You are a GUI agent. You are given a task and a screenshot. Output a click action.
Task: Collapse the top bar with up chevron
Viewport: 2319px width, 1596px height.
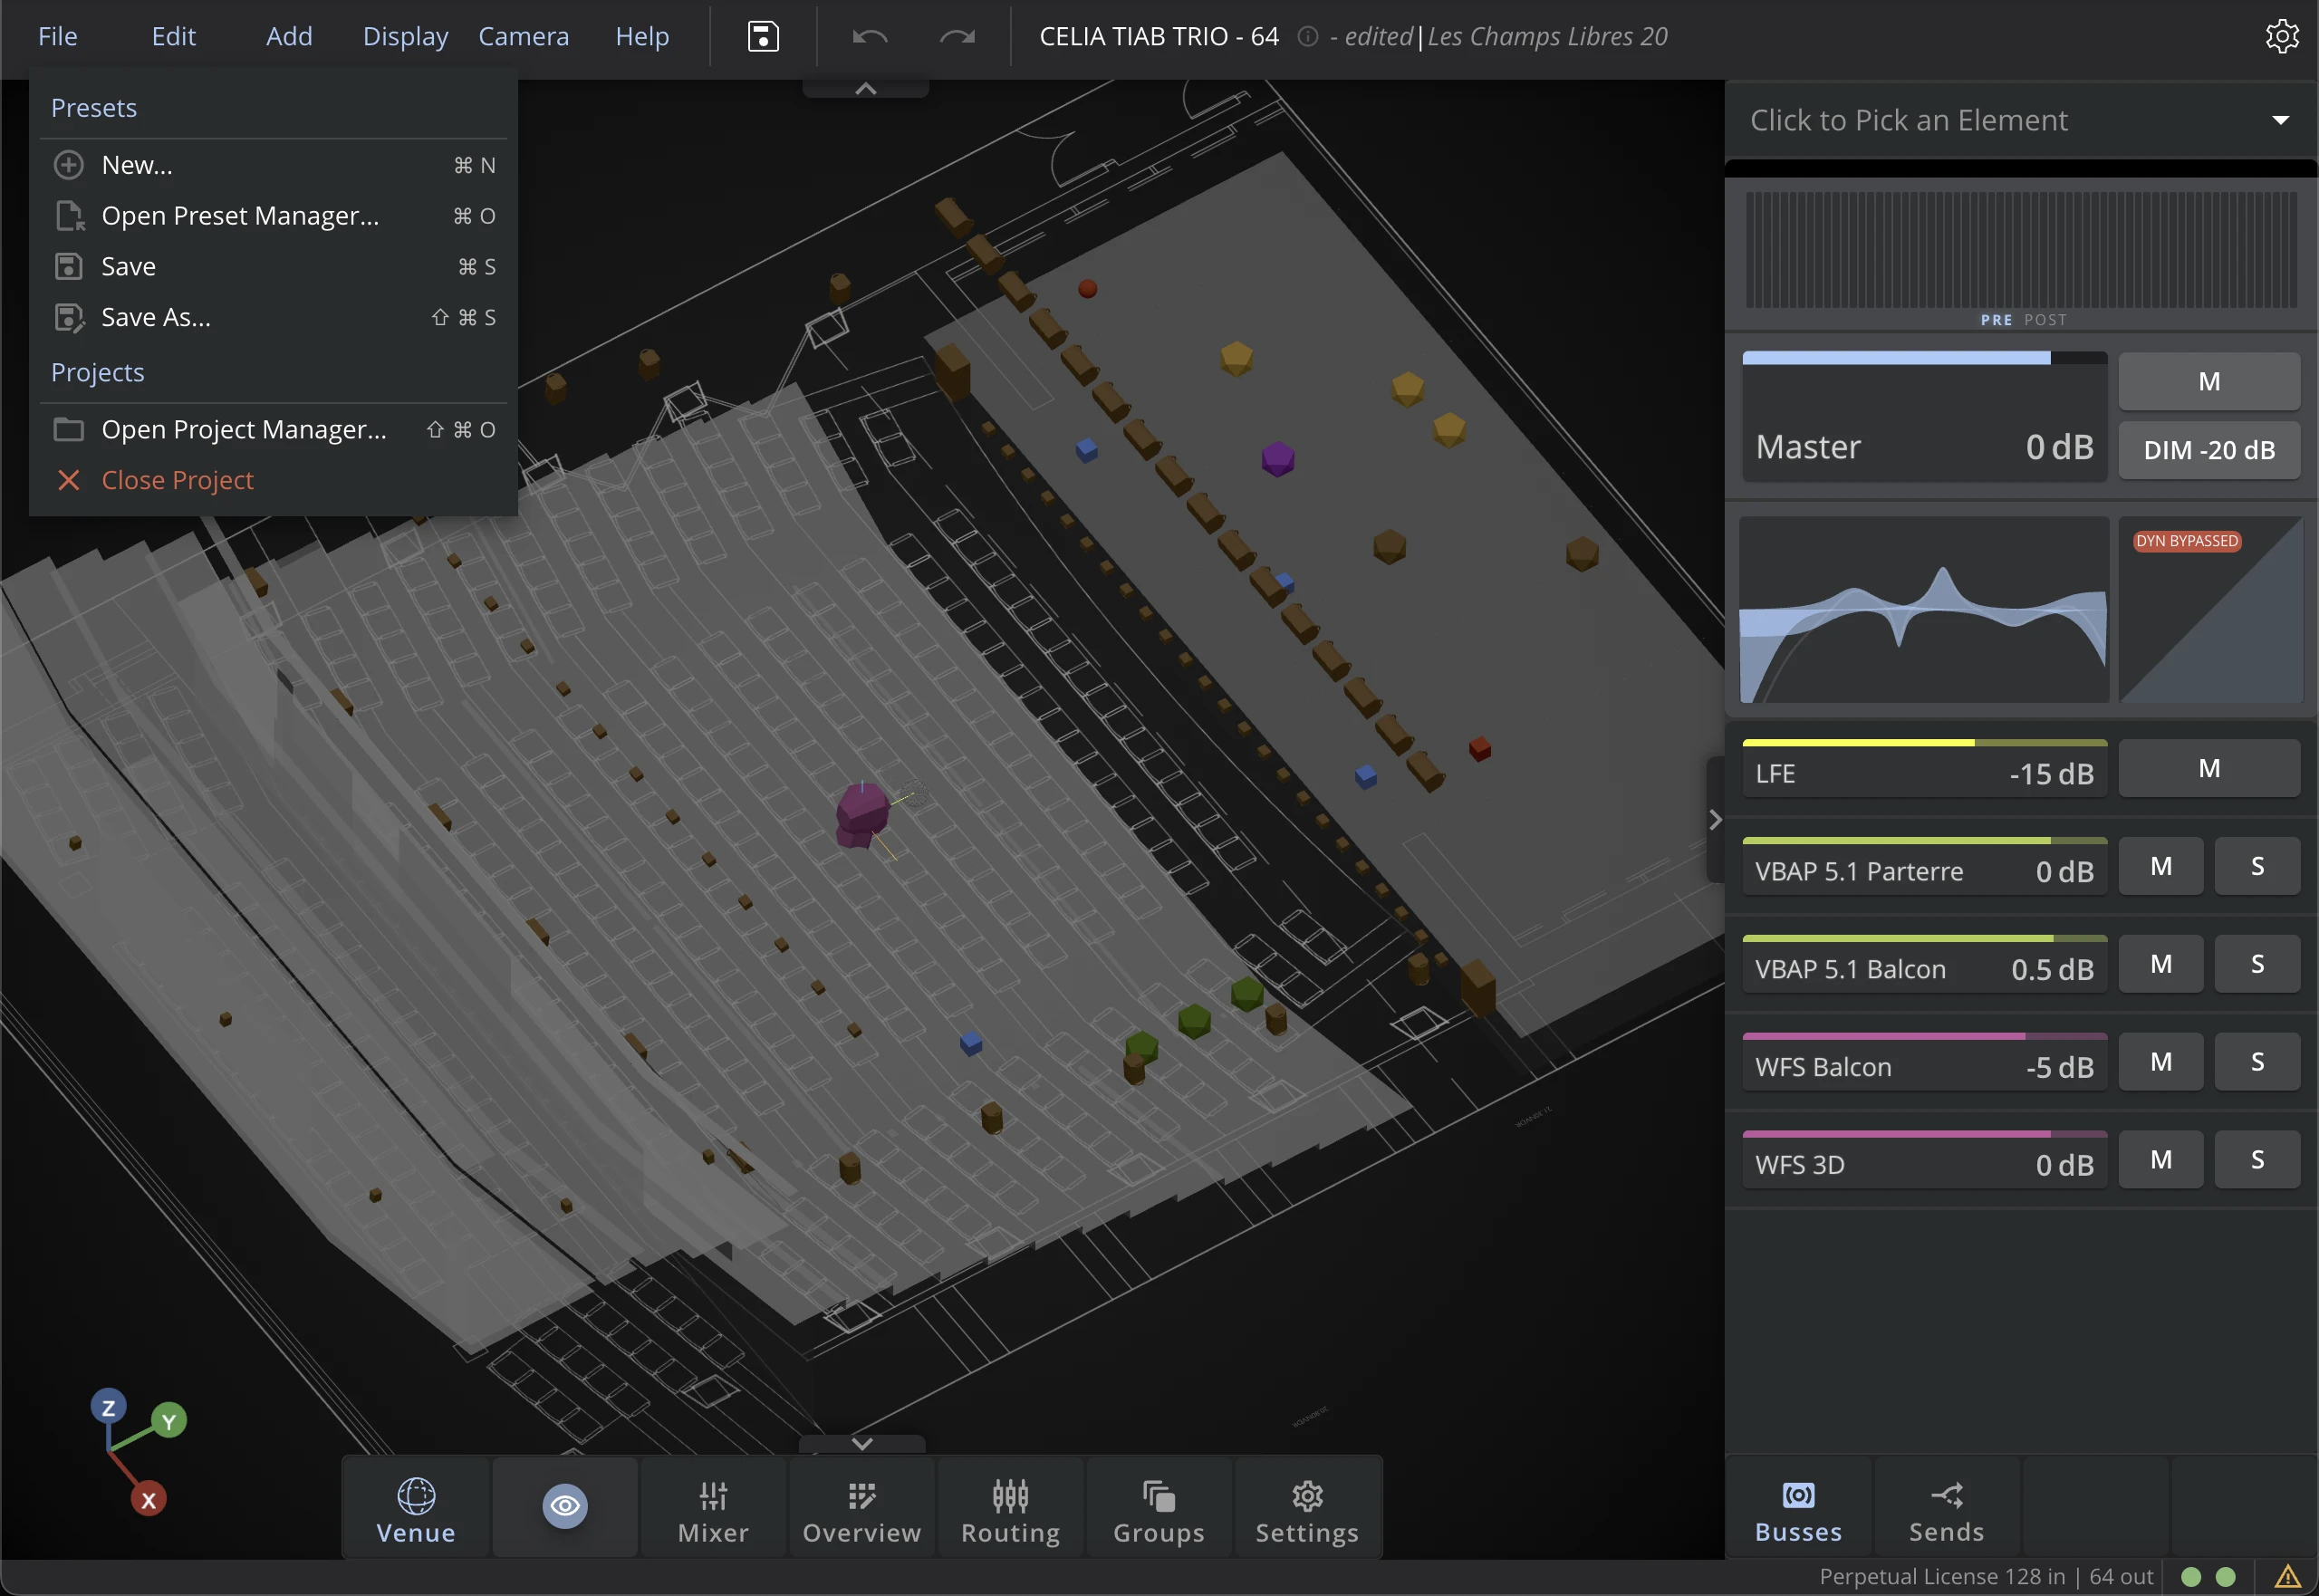(x=866, y=89)
